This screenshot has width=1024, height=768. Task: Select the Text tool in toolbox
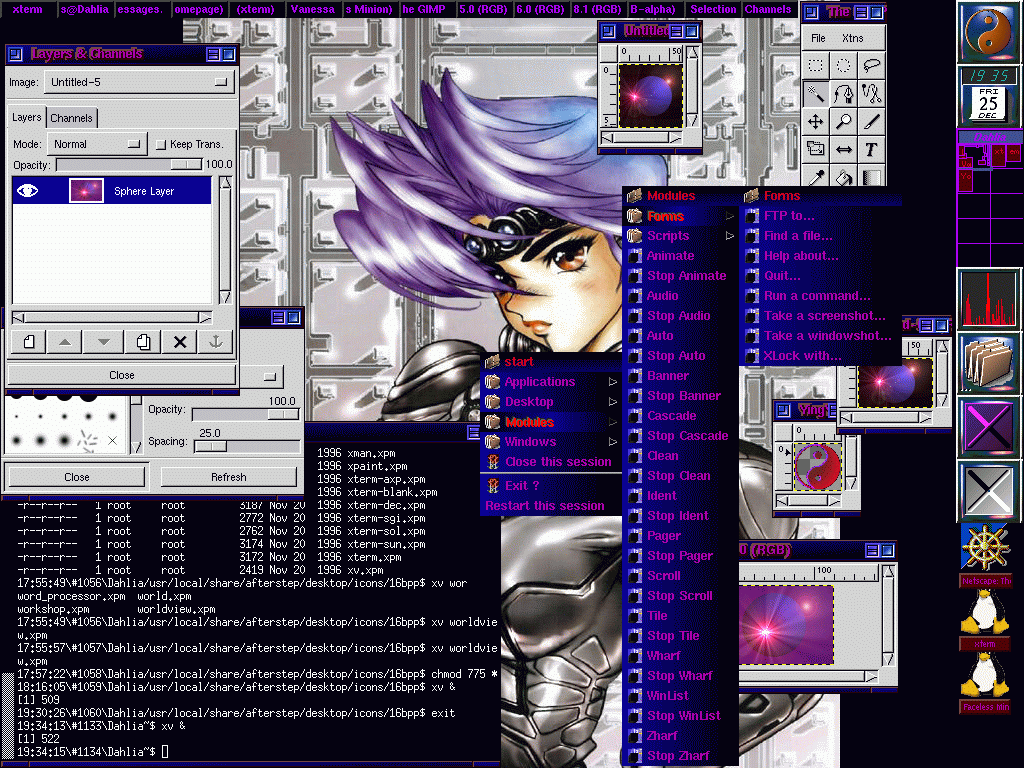[871, 149]
